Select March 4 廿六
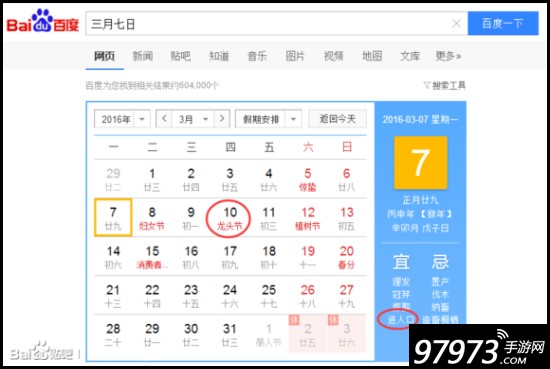The image size is (550, 369). tap(269, 179)
